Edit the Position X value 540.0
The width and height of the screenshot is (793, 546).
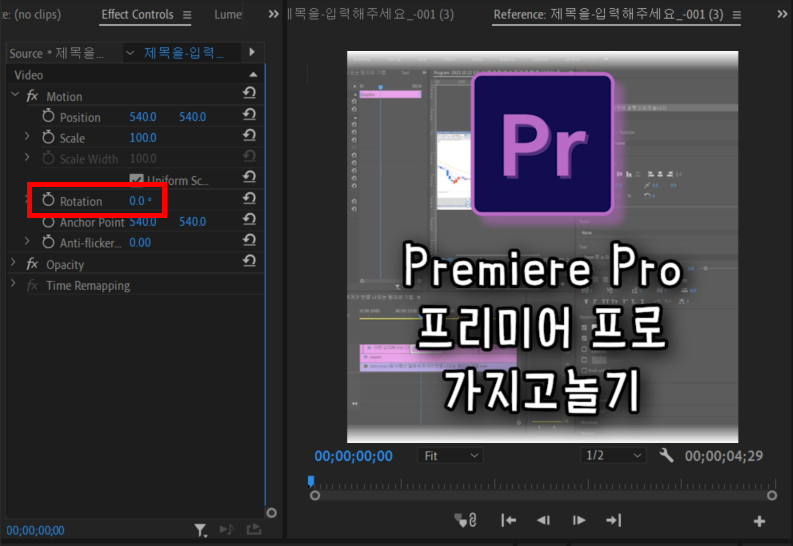point(143,117)
